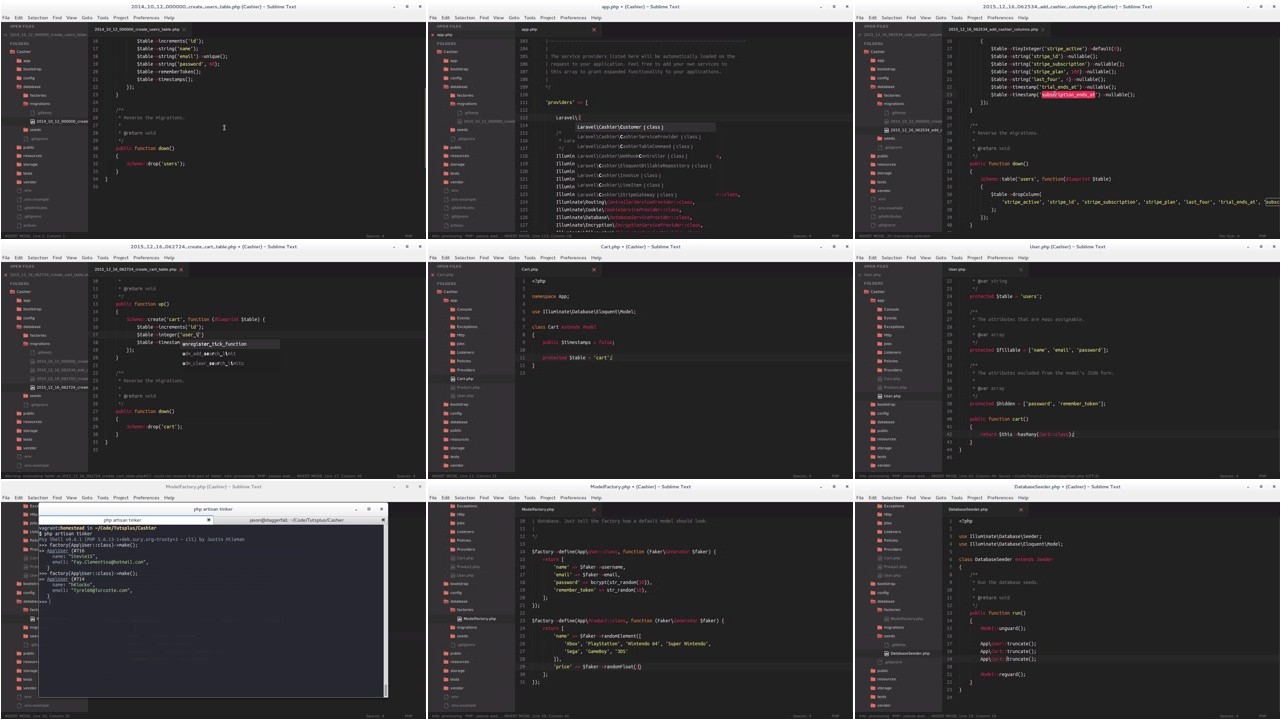Image resolution: width=1281 pixels, height=720 pixels.
Task: Click the vertical scrollbar in create_users_table editor
Action: point(425,130)
